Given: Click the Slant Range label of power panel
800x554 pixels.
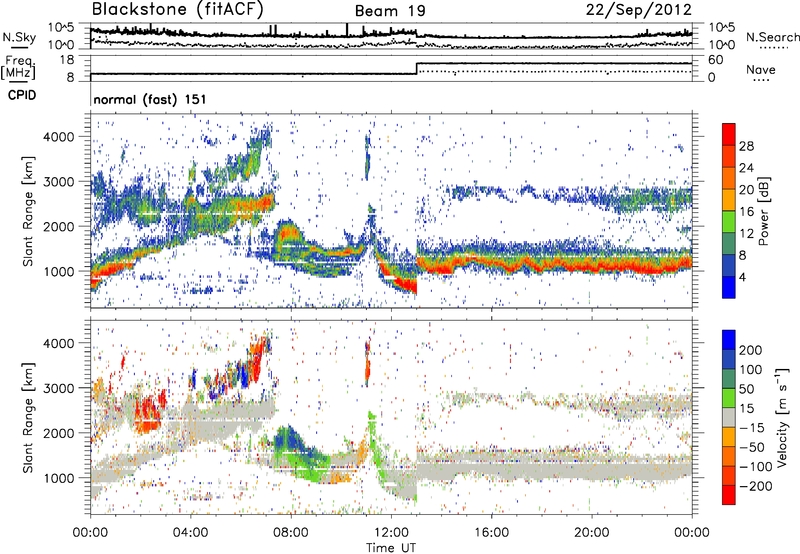Looking at the screenshot, I should click(x=28, y=211).
